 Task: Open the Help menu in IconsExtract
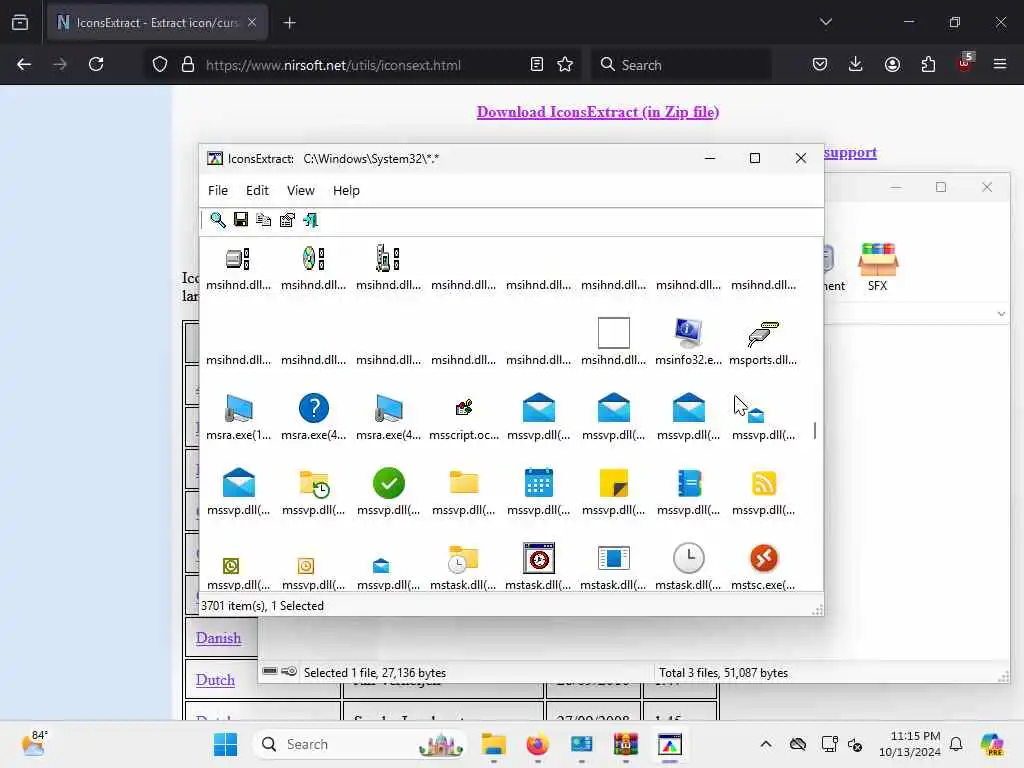pos(346,191)
